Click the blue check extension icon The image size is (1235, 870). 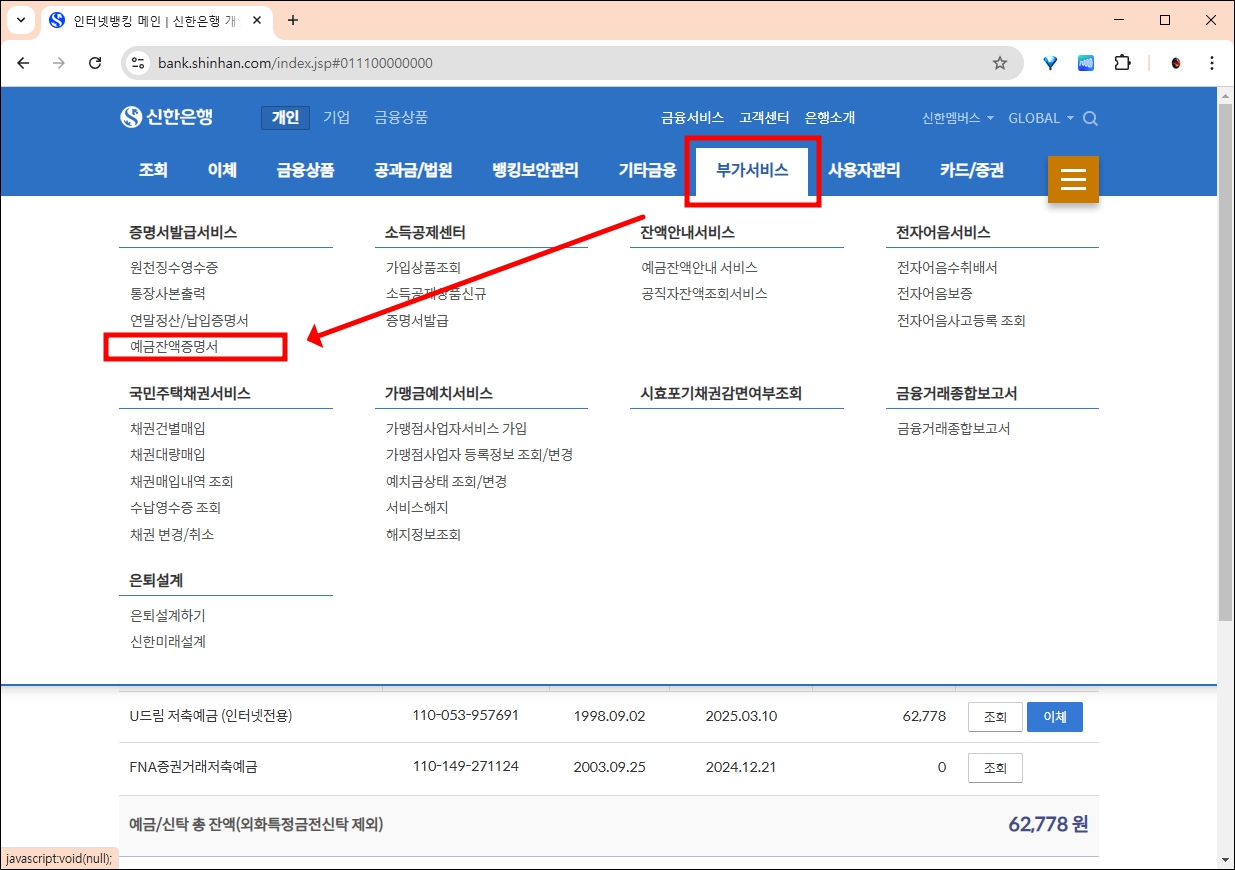coord(1050,63)
